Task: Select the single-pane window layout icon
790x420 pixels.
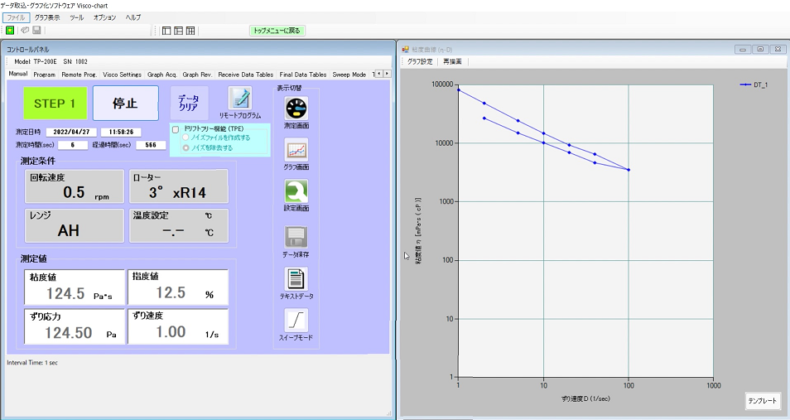Action: pos(166,31)
